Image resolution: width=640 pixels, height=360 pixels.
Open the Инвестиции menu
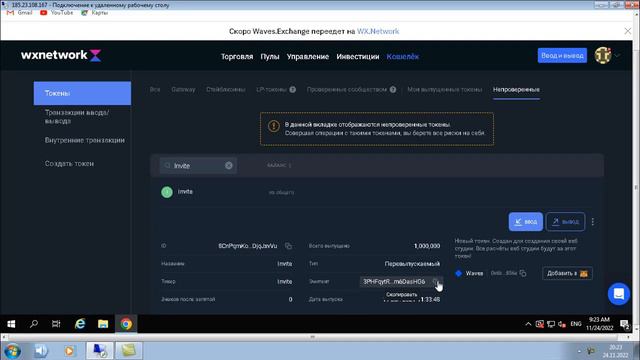coord(358,57)
